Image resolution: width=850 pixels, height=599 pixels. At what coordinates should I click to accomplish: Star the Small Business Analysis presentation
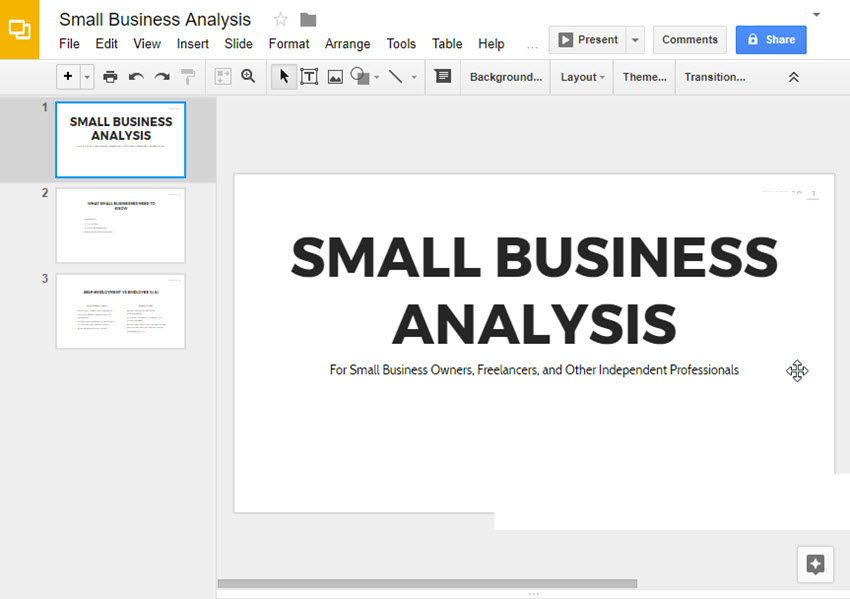point(279,19)
